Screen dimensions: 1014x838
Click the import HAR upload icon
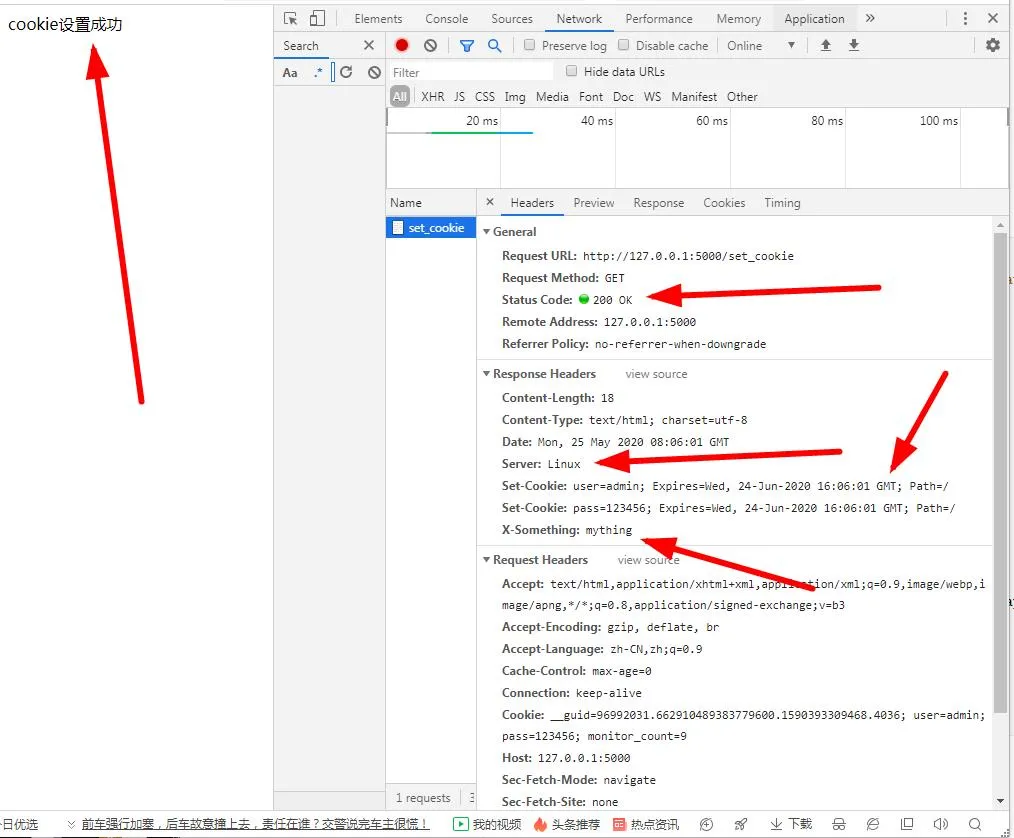(826, 46)
